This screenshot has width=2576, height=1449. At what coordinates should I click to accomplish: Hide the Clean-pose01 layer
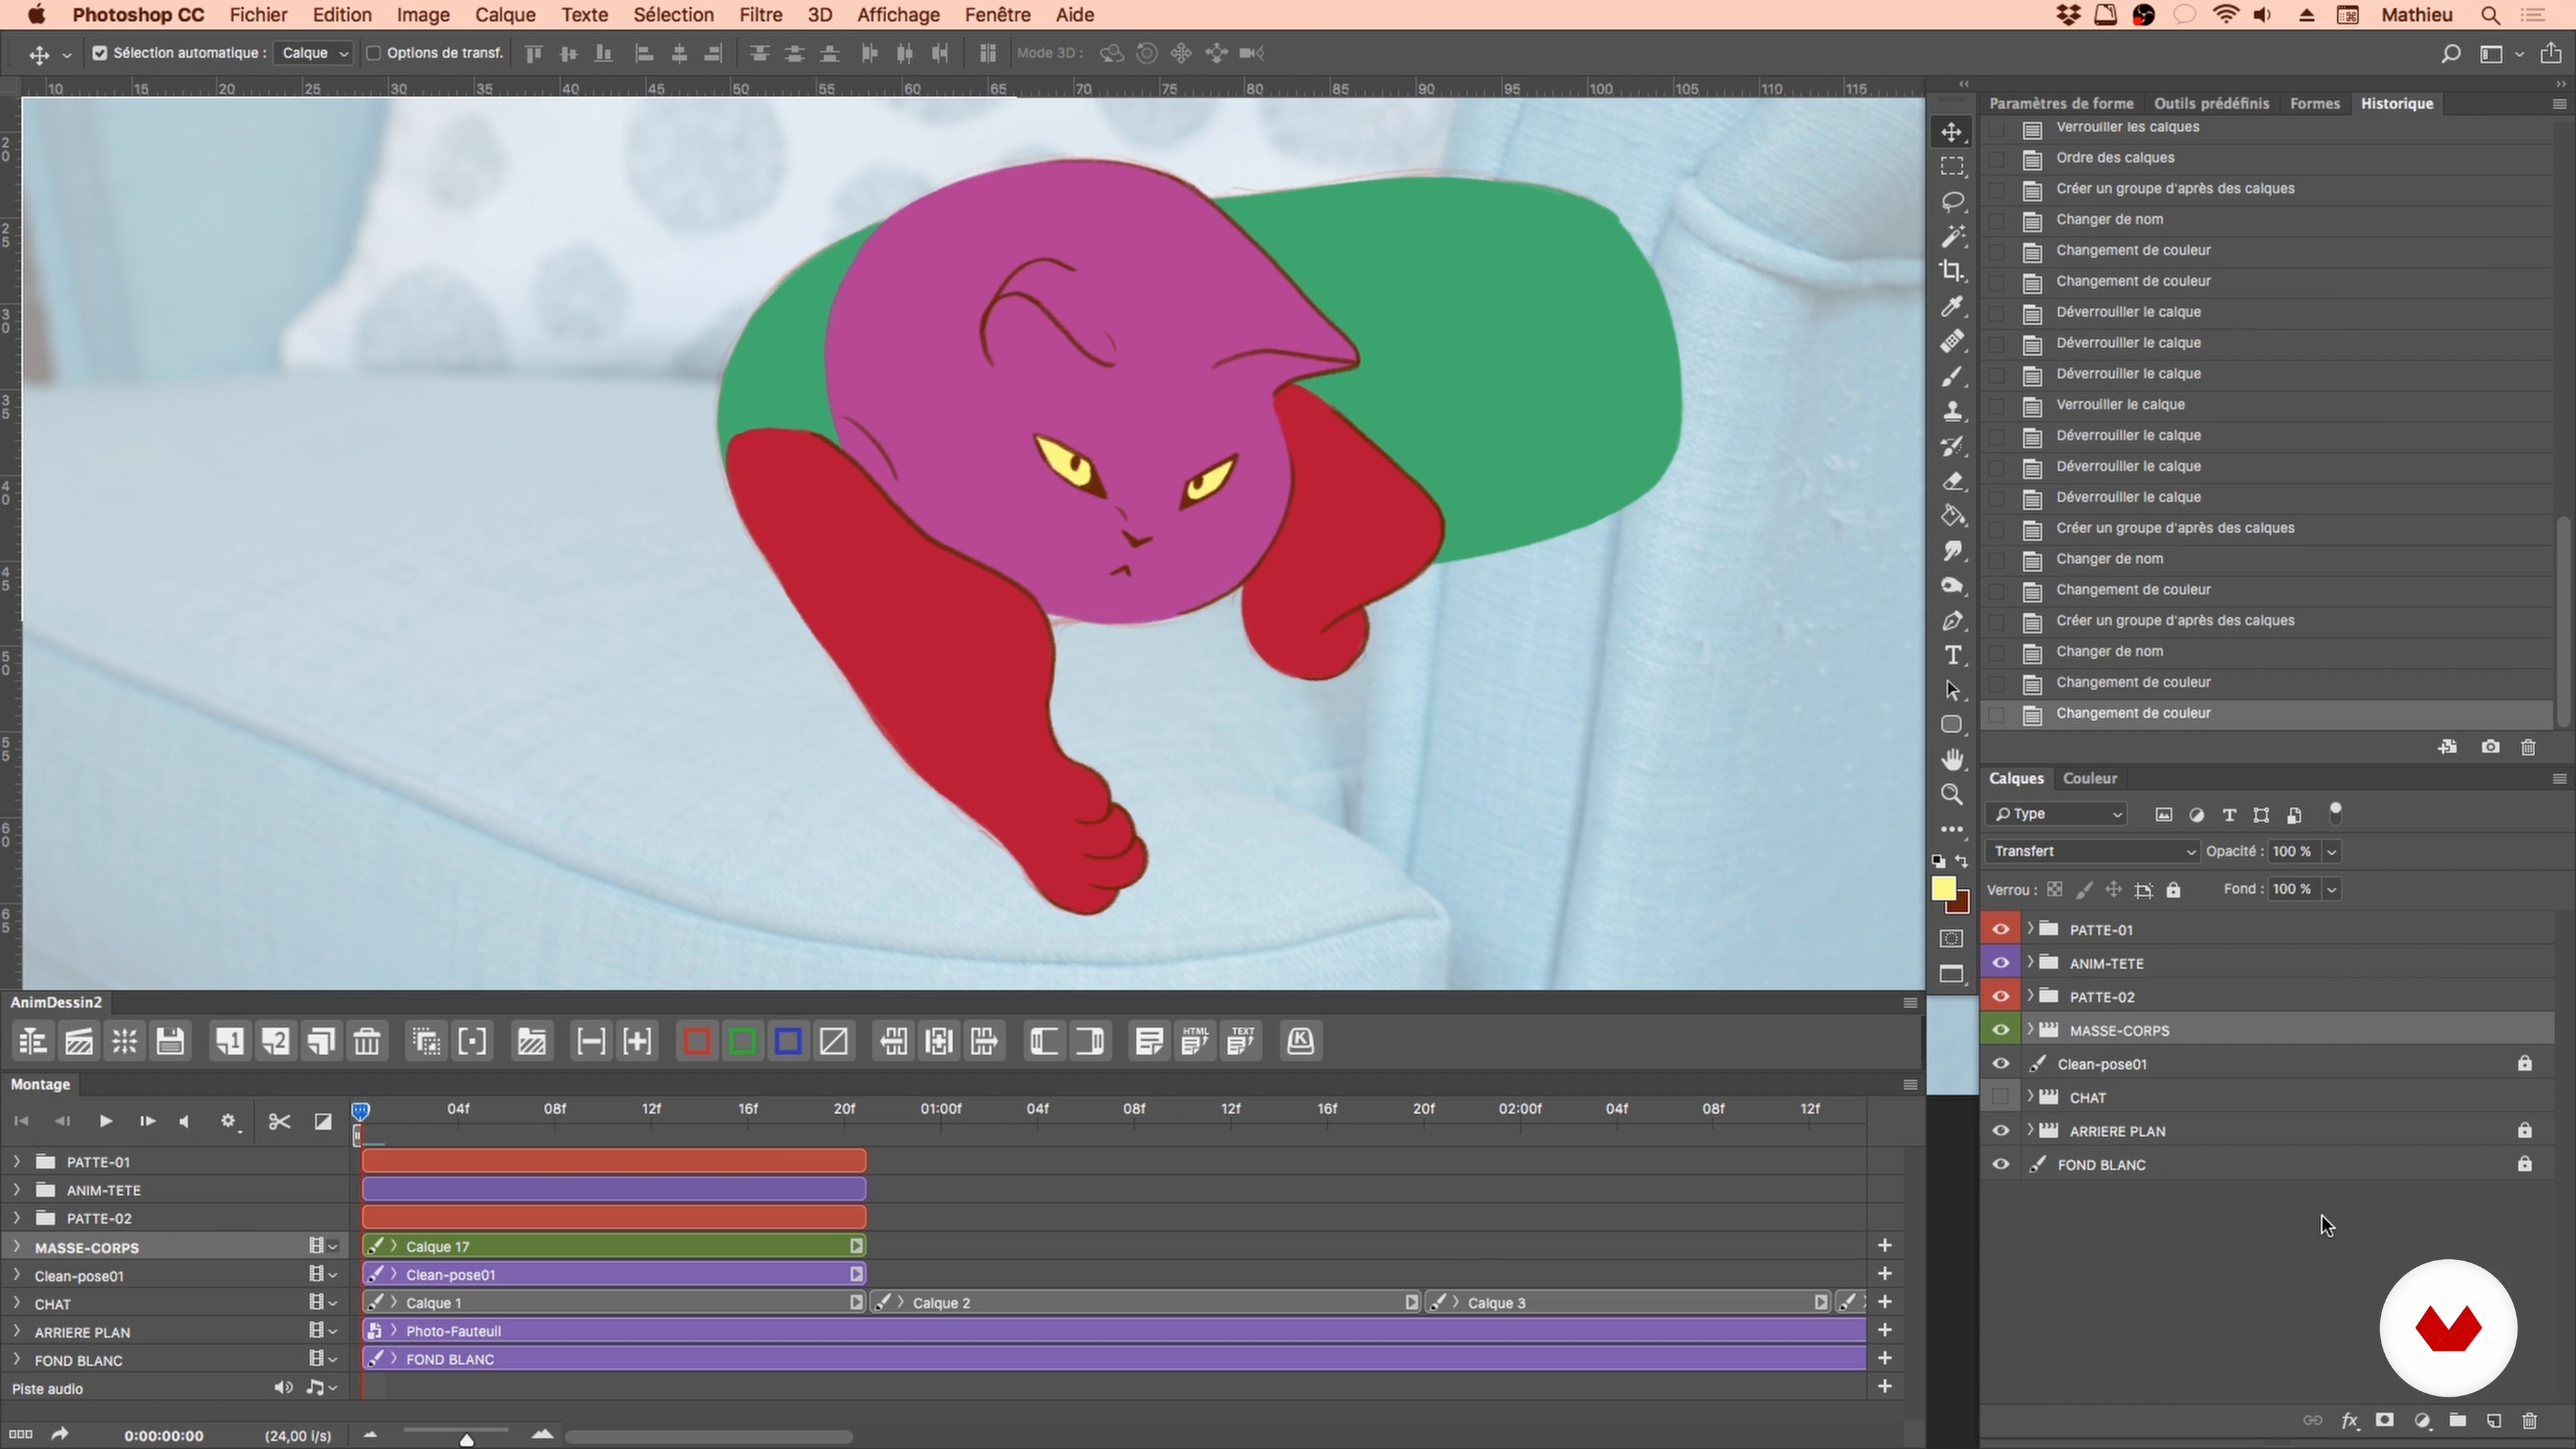(2000, 1064)
